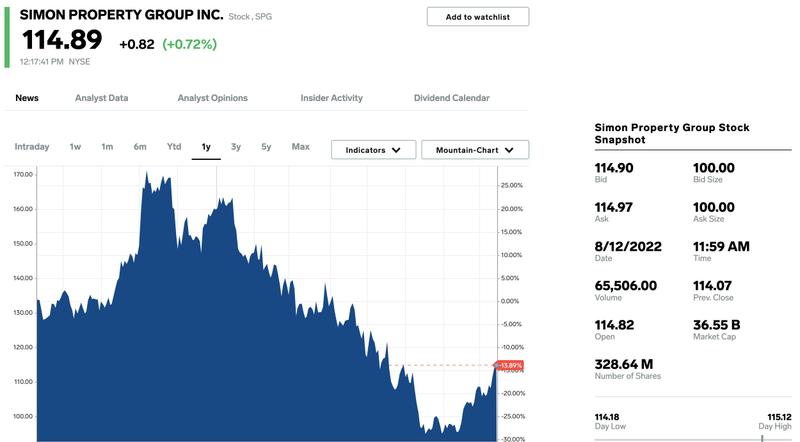Click the 114.89 current price
800x442 pixels.
click(62, 40)
